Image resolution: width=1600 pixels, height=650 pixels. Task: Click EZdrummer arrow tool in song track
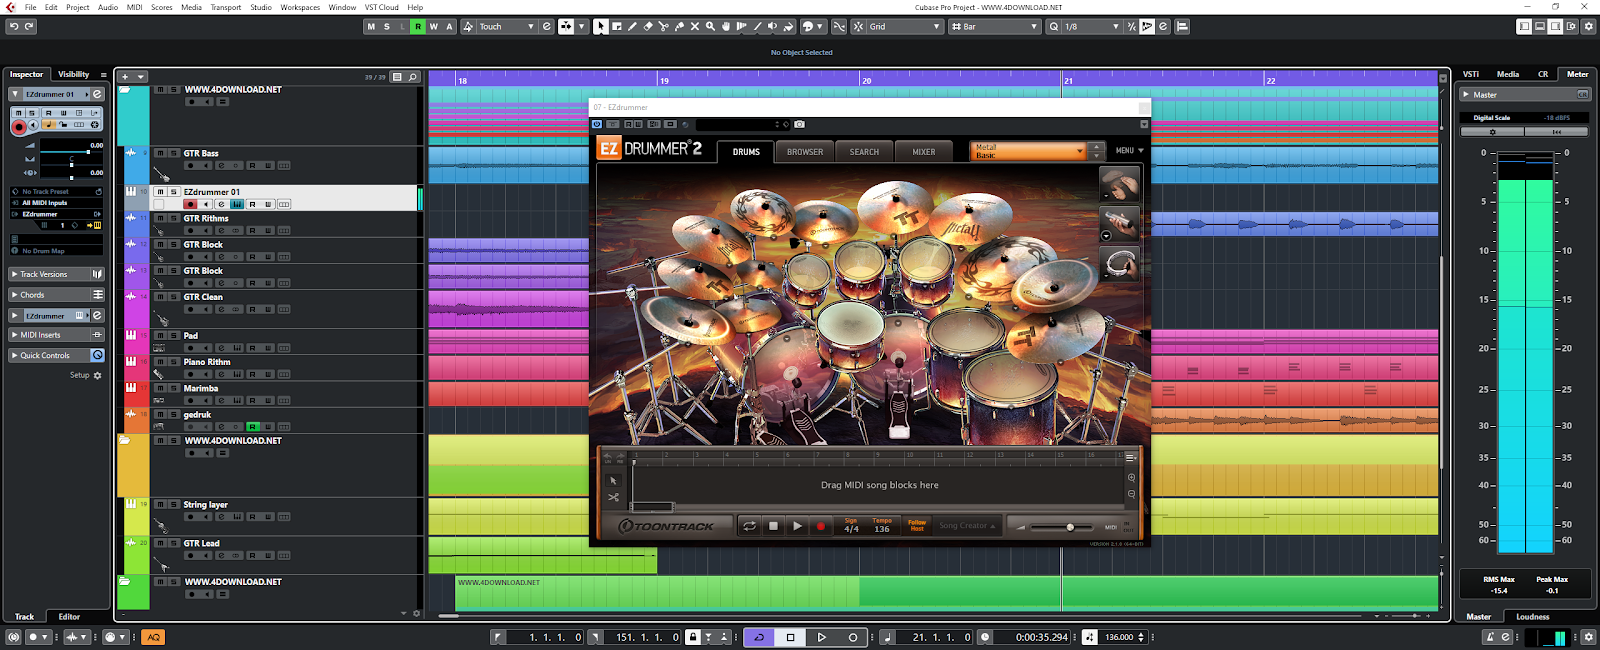613,480
